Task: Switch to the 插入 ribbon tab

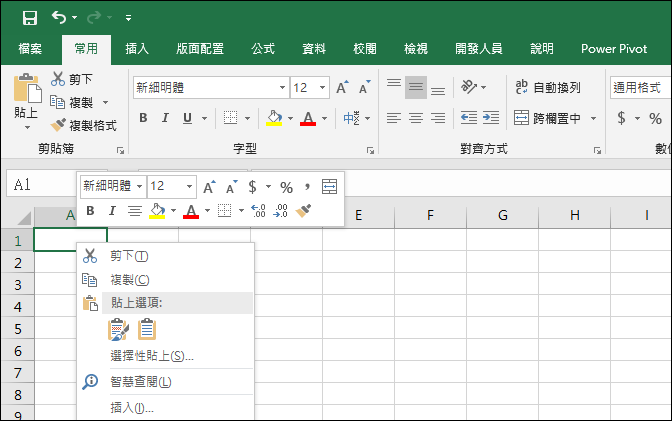Action: click(x=137, y=49)
